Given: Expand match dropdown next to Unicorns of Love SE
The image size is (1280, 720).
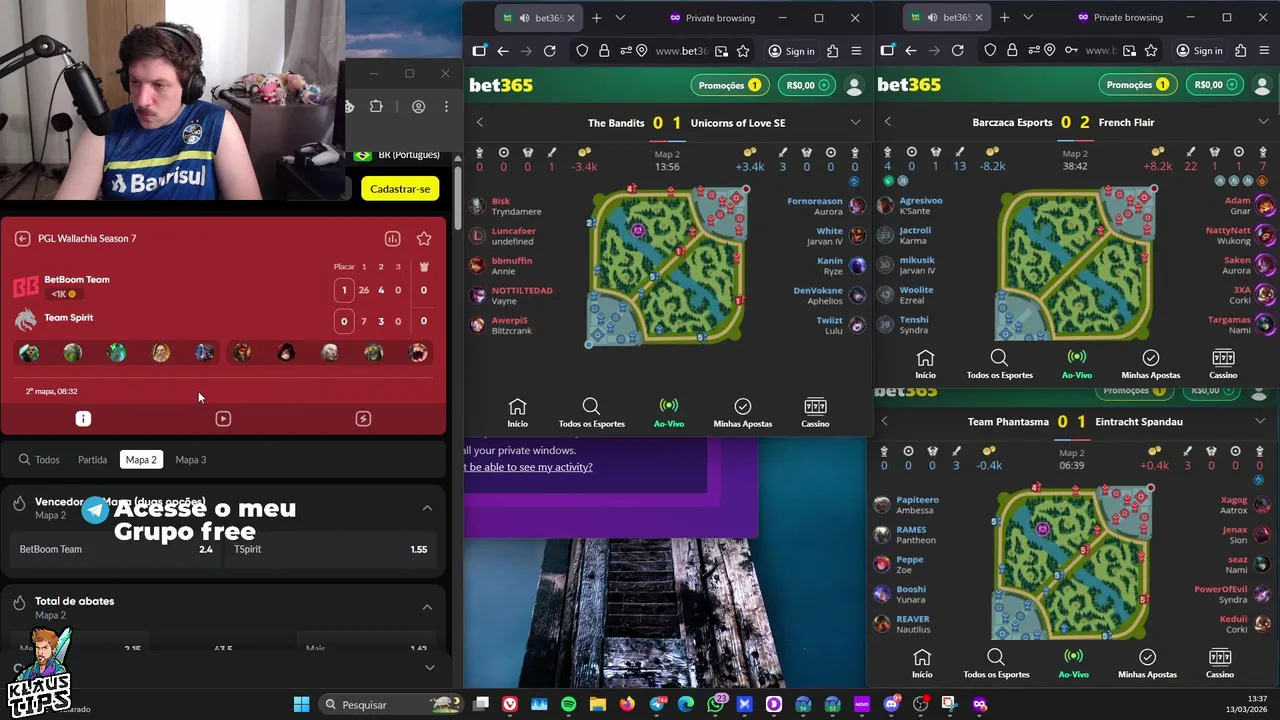Looking at the screenshot, I should pyautogui.click(x=855, y=122).
